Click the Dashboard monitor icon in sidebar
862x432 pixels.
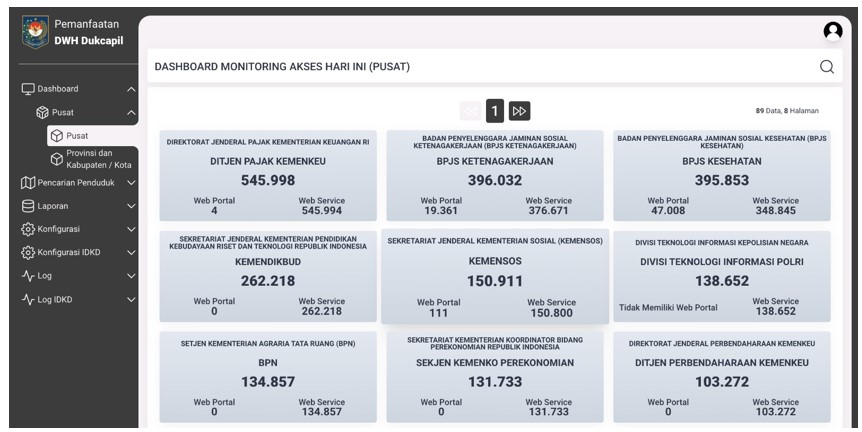pyautogui.click(x=28, y=89)
